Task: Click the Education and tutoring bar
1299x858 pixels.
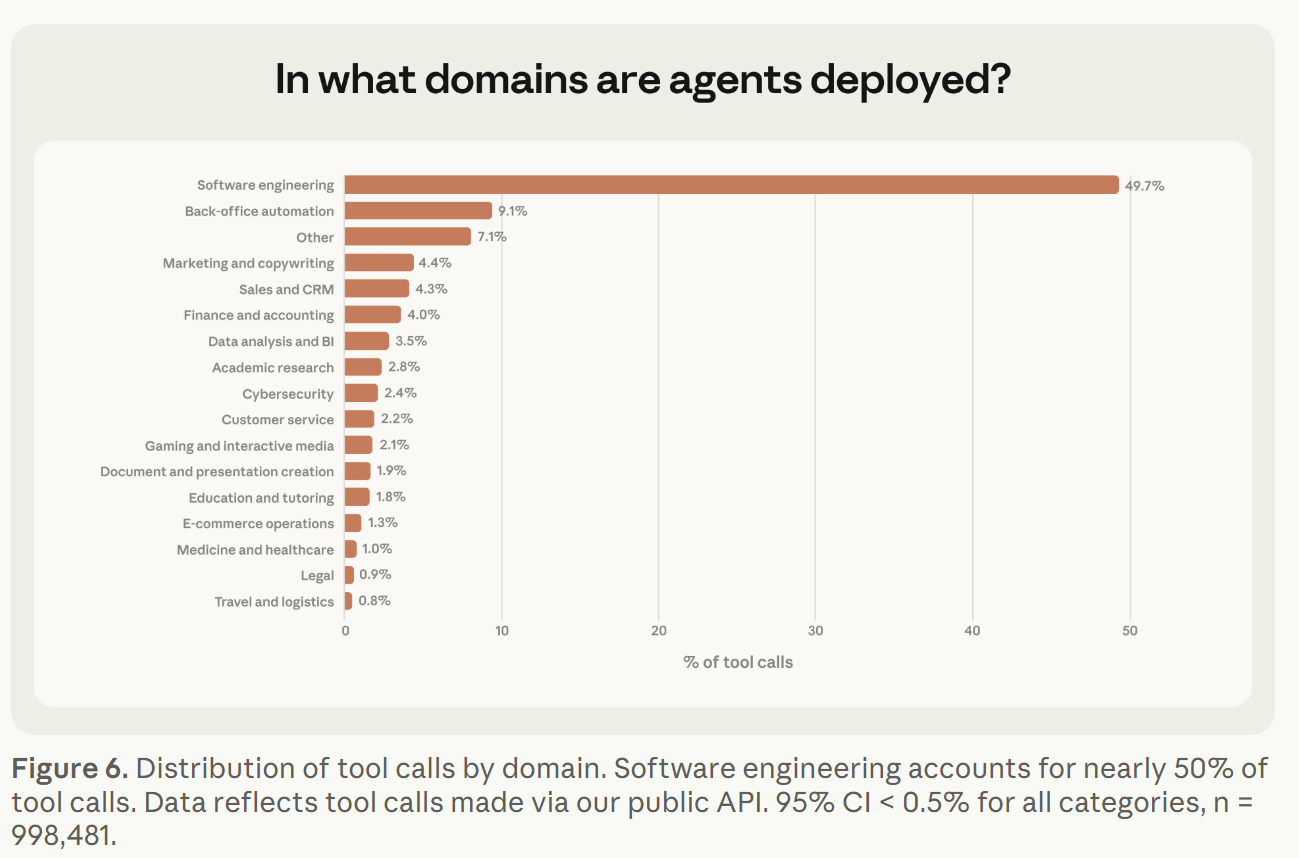Action: 357,497
